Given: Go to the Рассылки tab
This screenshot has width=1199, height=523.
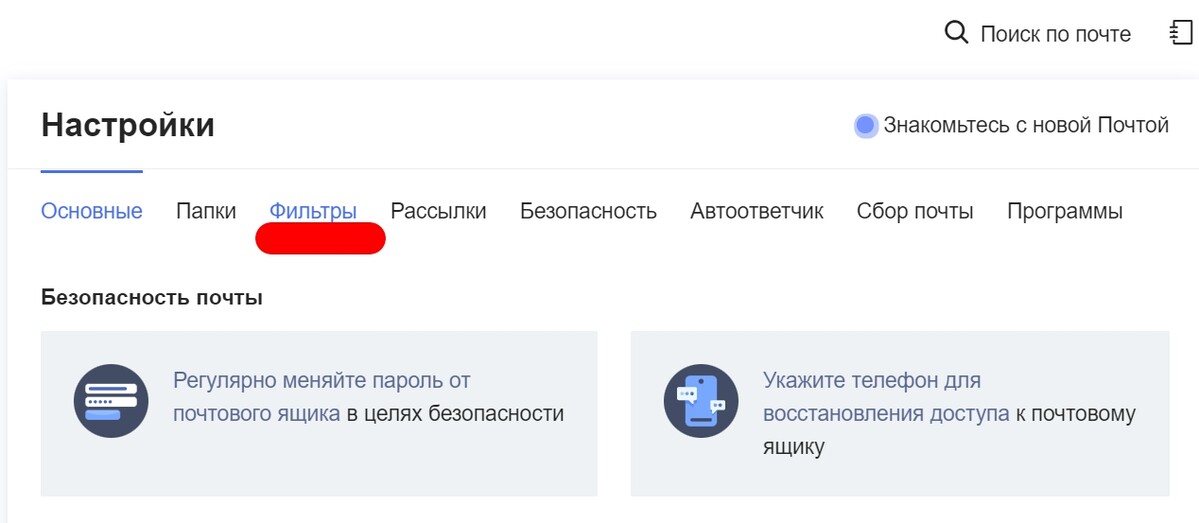Looking at the screenshot, I should point(438,211).
